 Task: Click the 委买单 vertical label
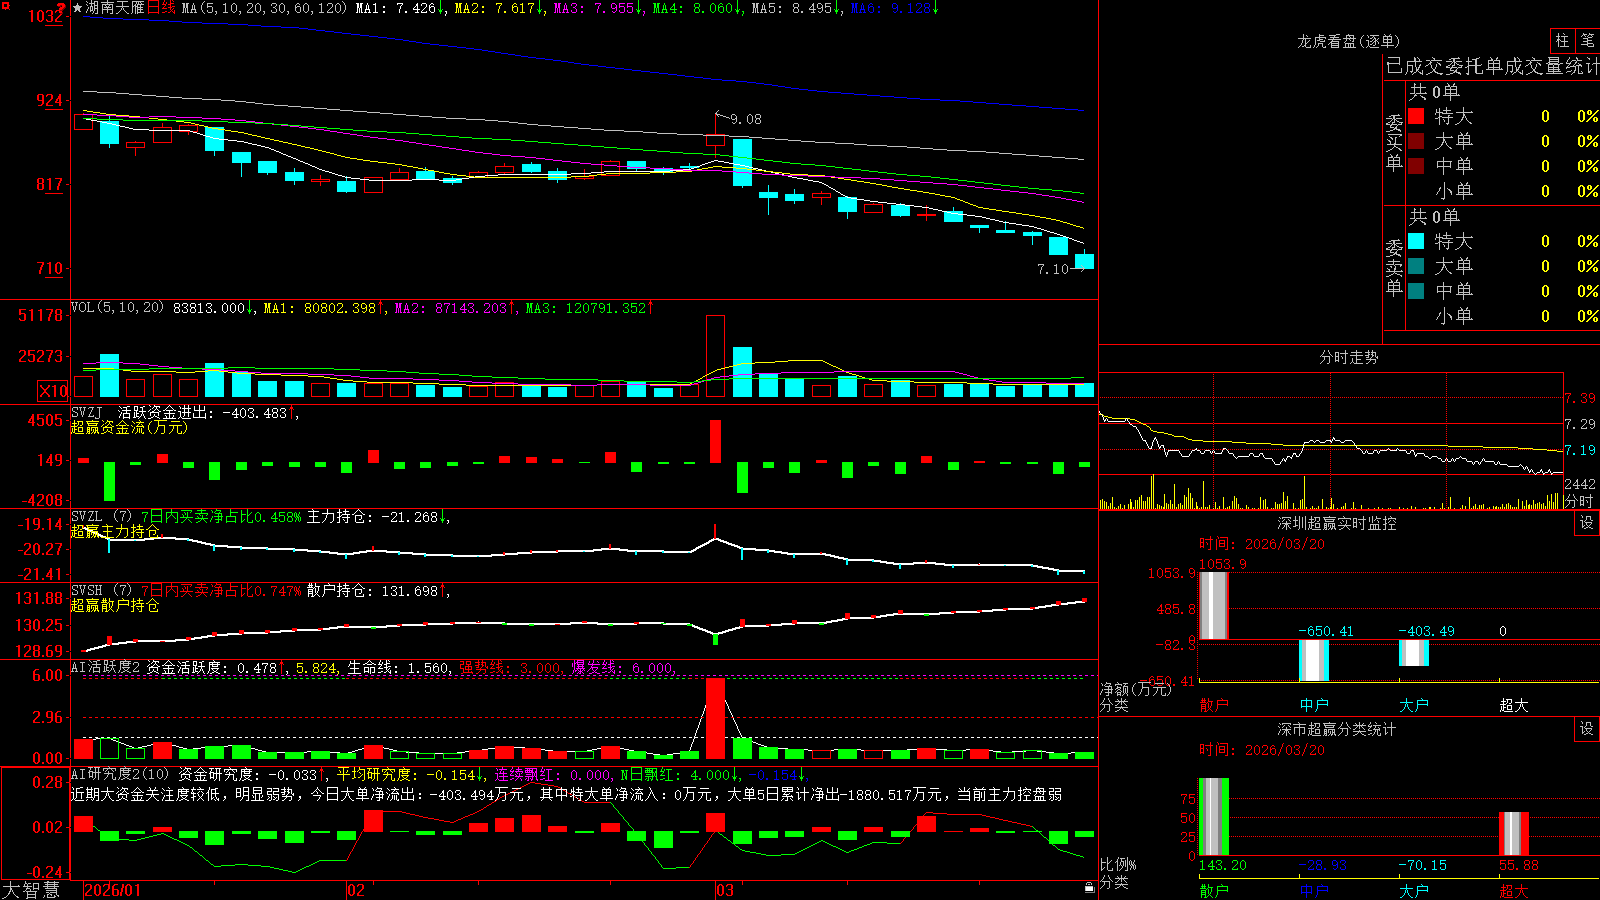(x=1394, y=142)
